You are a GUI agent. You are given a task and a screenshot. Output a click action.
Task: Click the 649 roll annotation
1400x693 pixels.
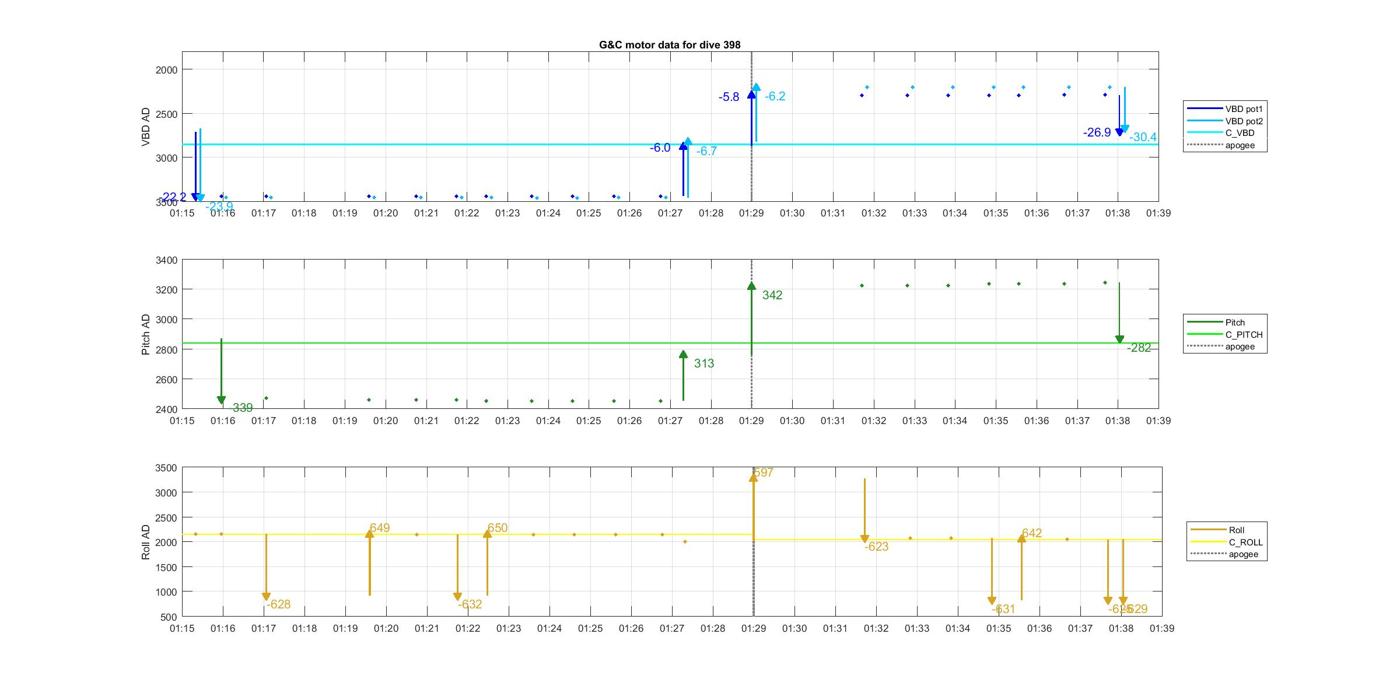click(x=380, y=528)
